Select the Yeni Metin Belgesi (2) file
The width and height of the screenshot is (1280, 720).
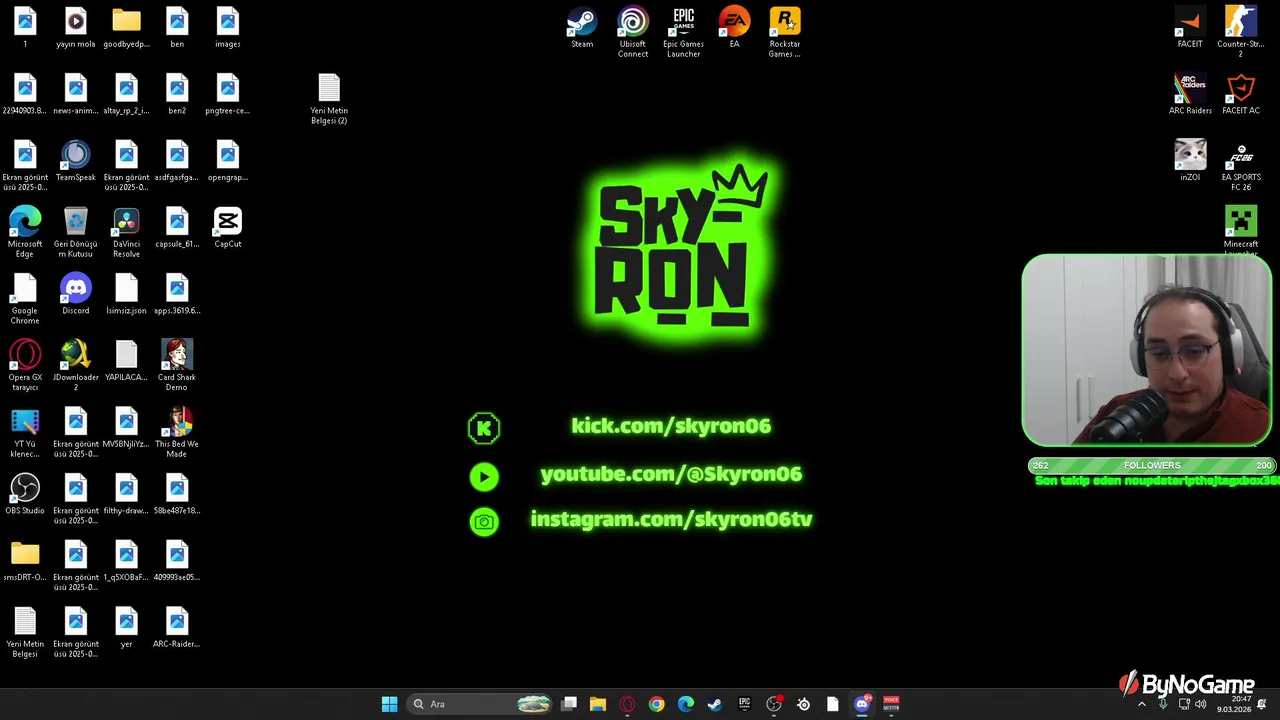[329, 99]
